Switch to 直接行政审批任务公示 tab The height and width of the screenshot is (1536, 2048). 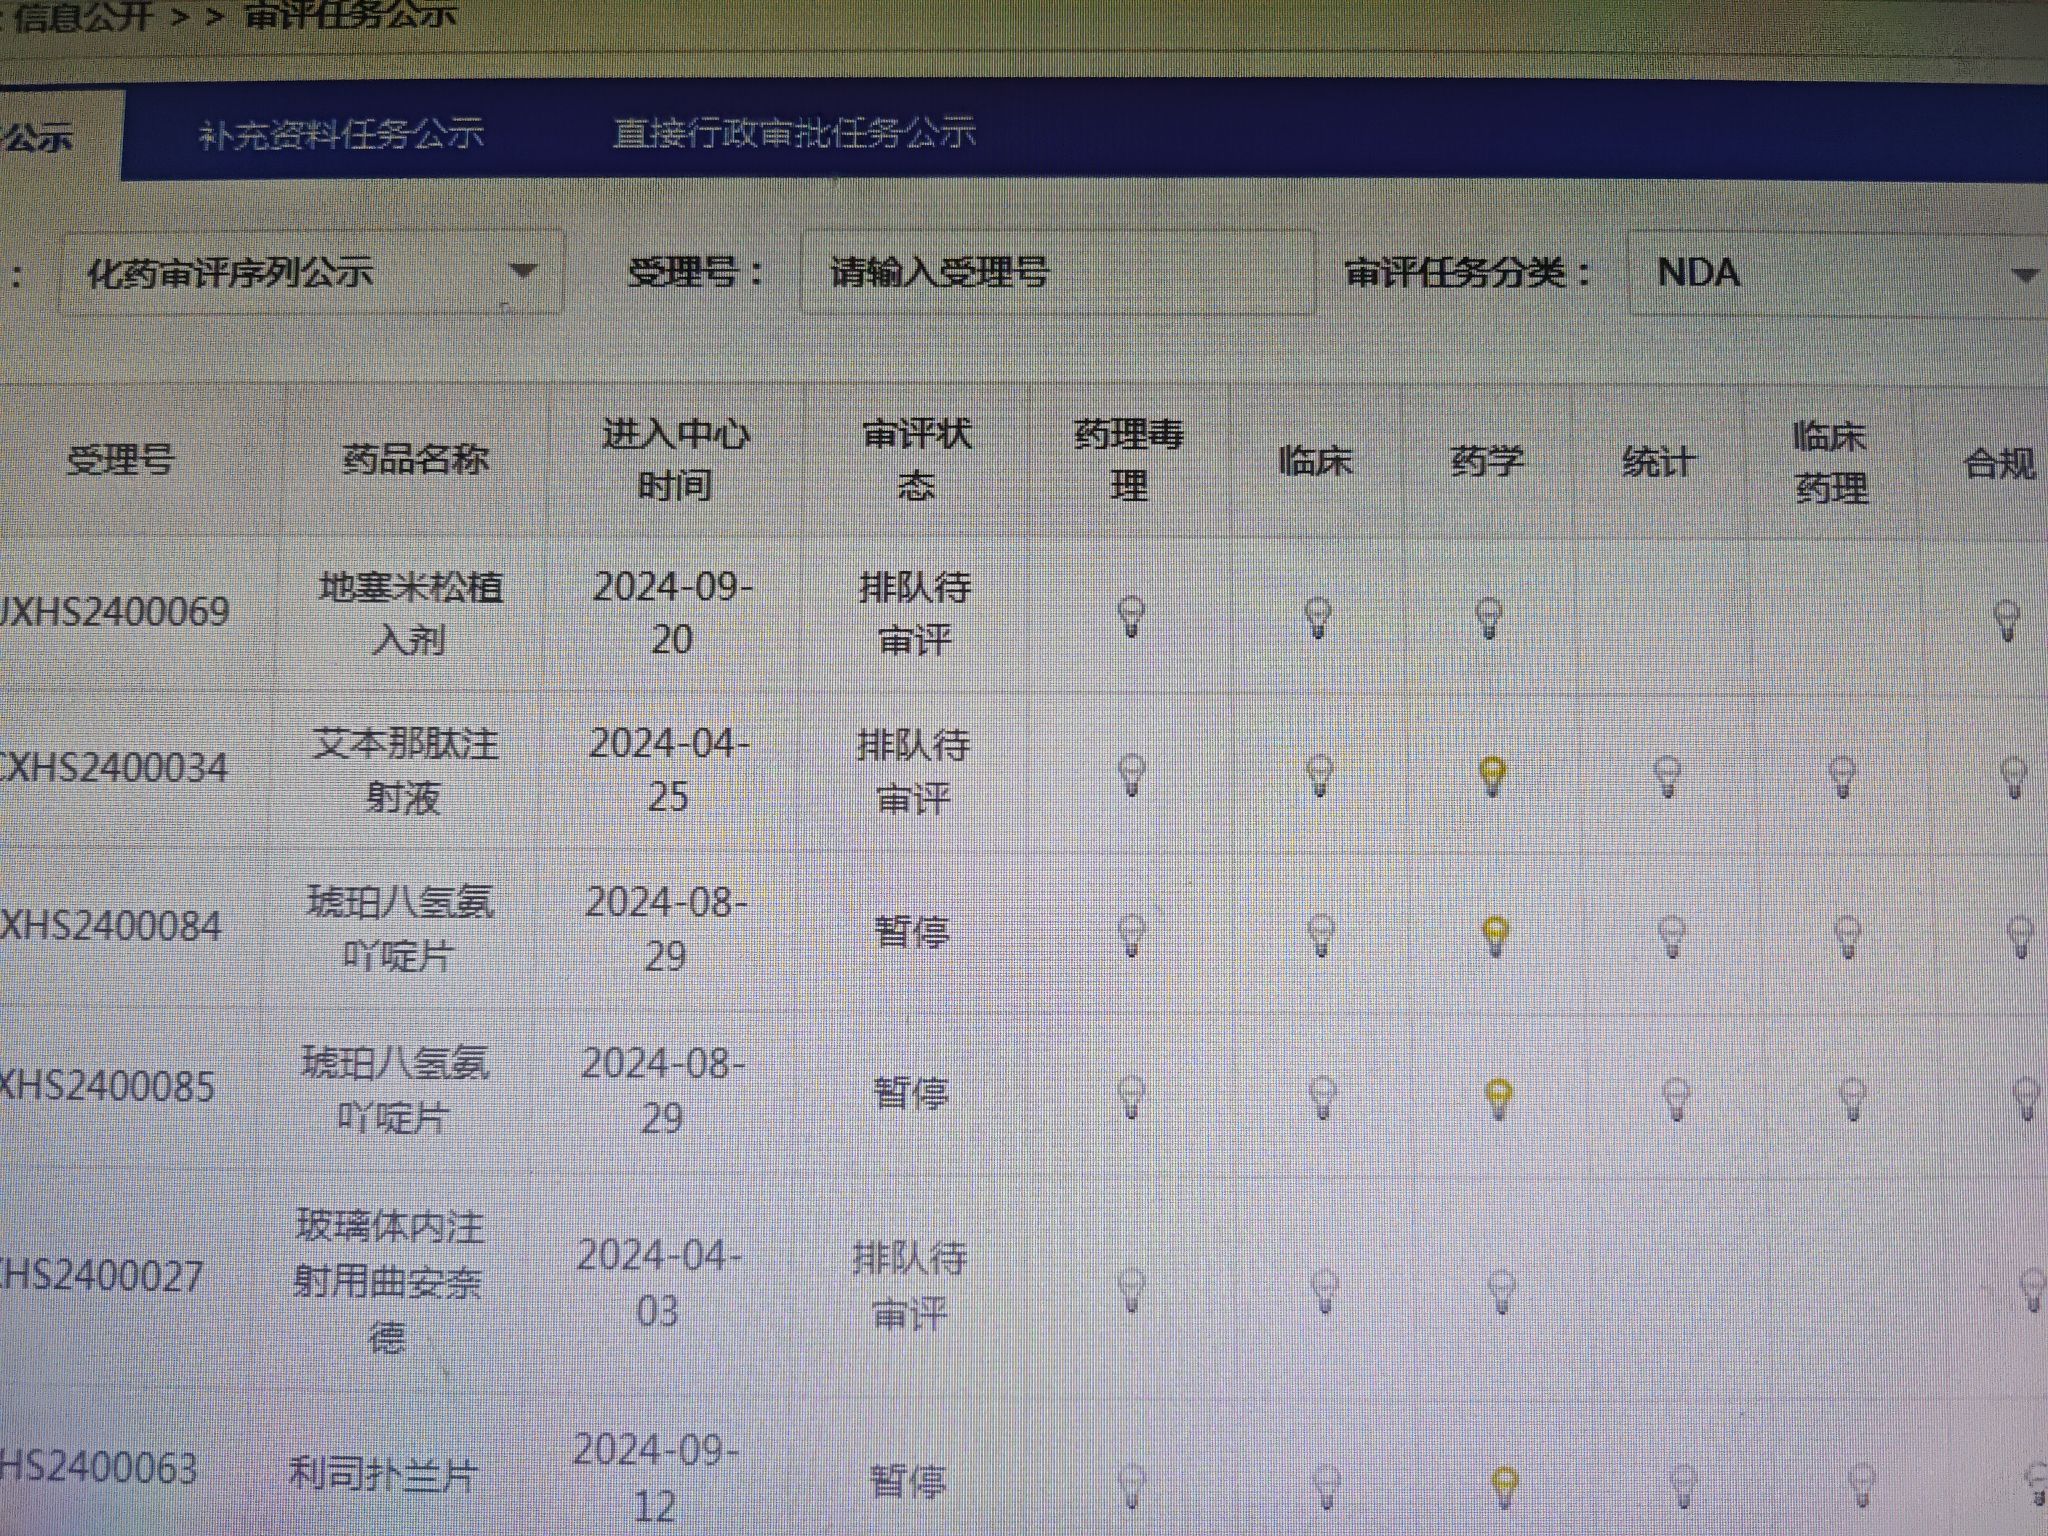tap(794, 132)
